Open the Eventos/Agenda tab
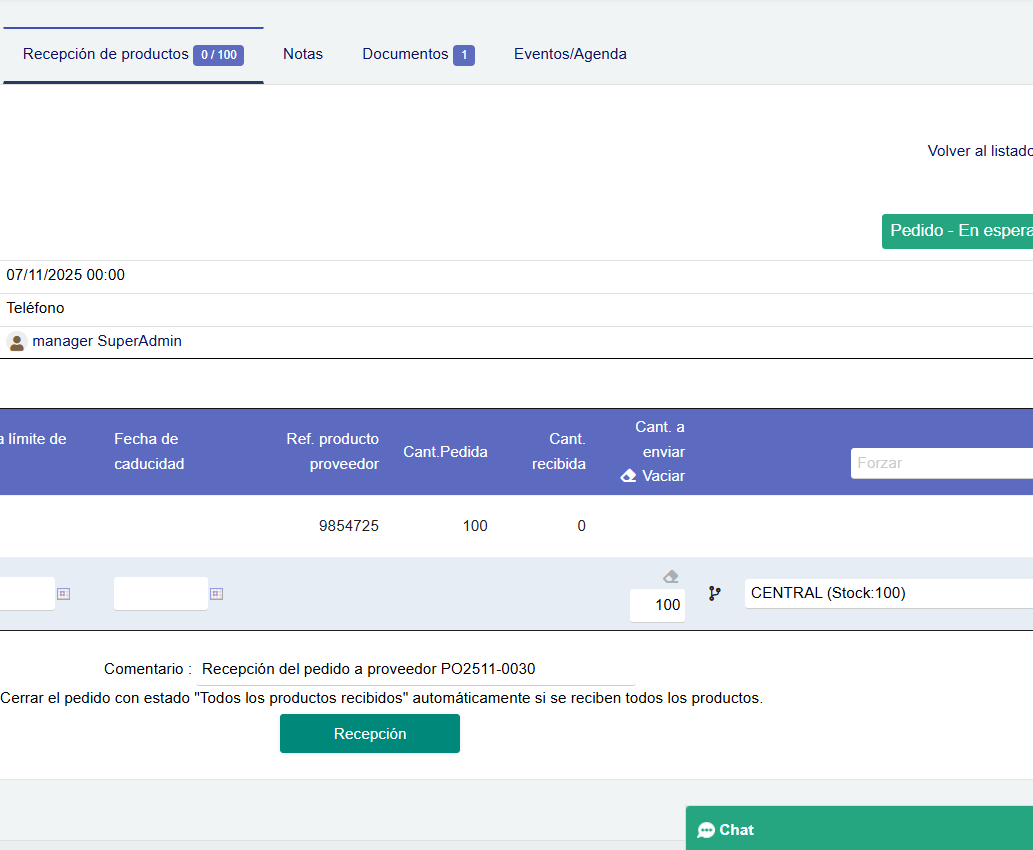1033x850 pixels. click(x=570, y=54)
